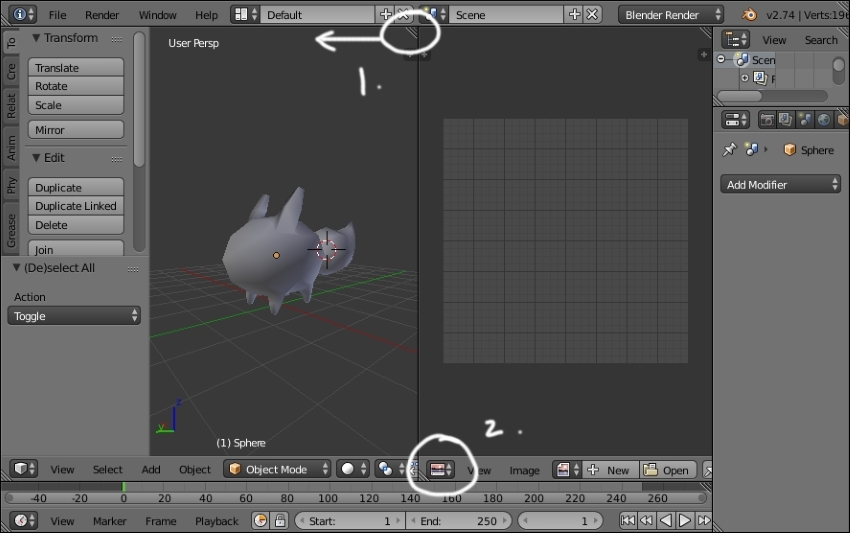The image size is (850, 533).
Task: Click the Sphere object cube icon
Action: click(x=790, y=150)
